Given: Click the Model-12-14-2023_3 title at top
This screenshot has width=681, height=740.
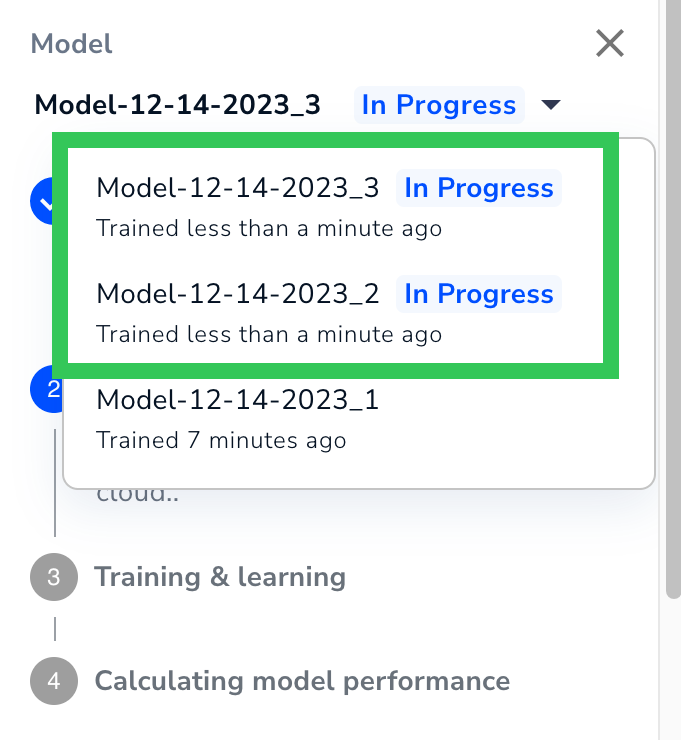Looking at the screenshot, I should 177,105.
